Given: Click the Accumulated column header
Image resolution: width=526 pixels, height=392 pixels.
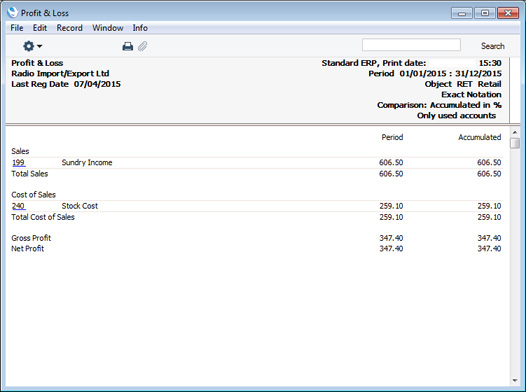Looking at the screenshot, I should pyautogui.click(x=480, y=137).
